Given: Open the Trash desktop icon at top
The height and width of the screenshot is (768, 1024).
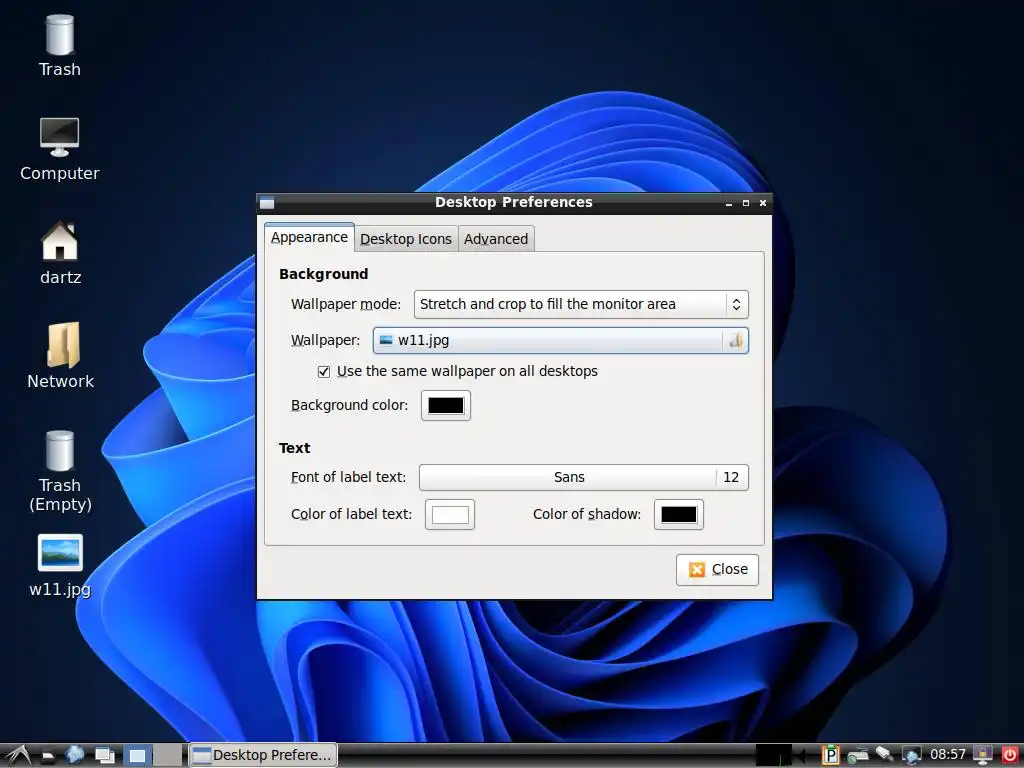Looking at the screenshot, I should coord(59,46).
